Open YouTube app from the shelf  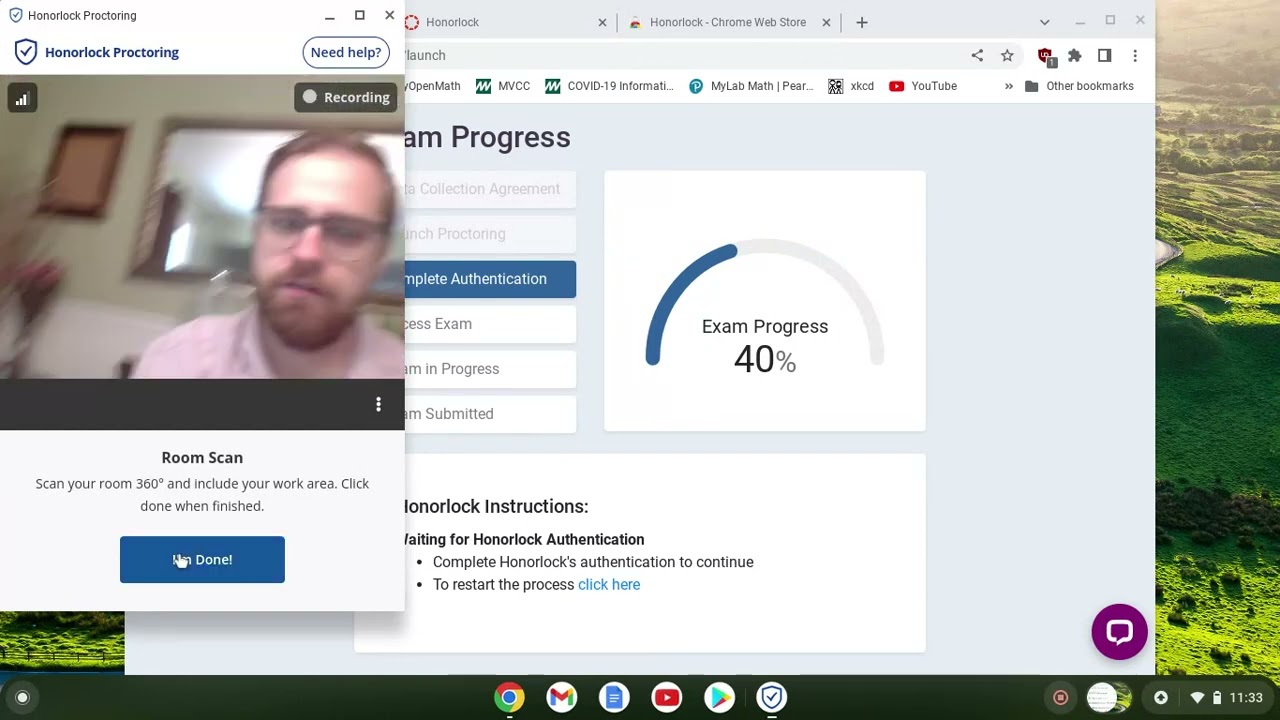pos(667,698)
